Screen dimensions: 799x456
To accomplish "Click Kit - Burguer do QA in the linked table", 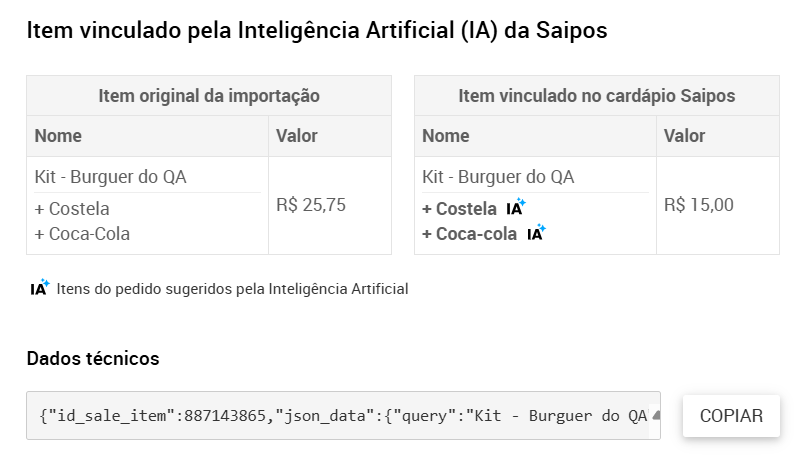I will [x=499, y=177].
